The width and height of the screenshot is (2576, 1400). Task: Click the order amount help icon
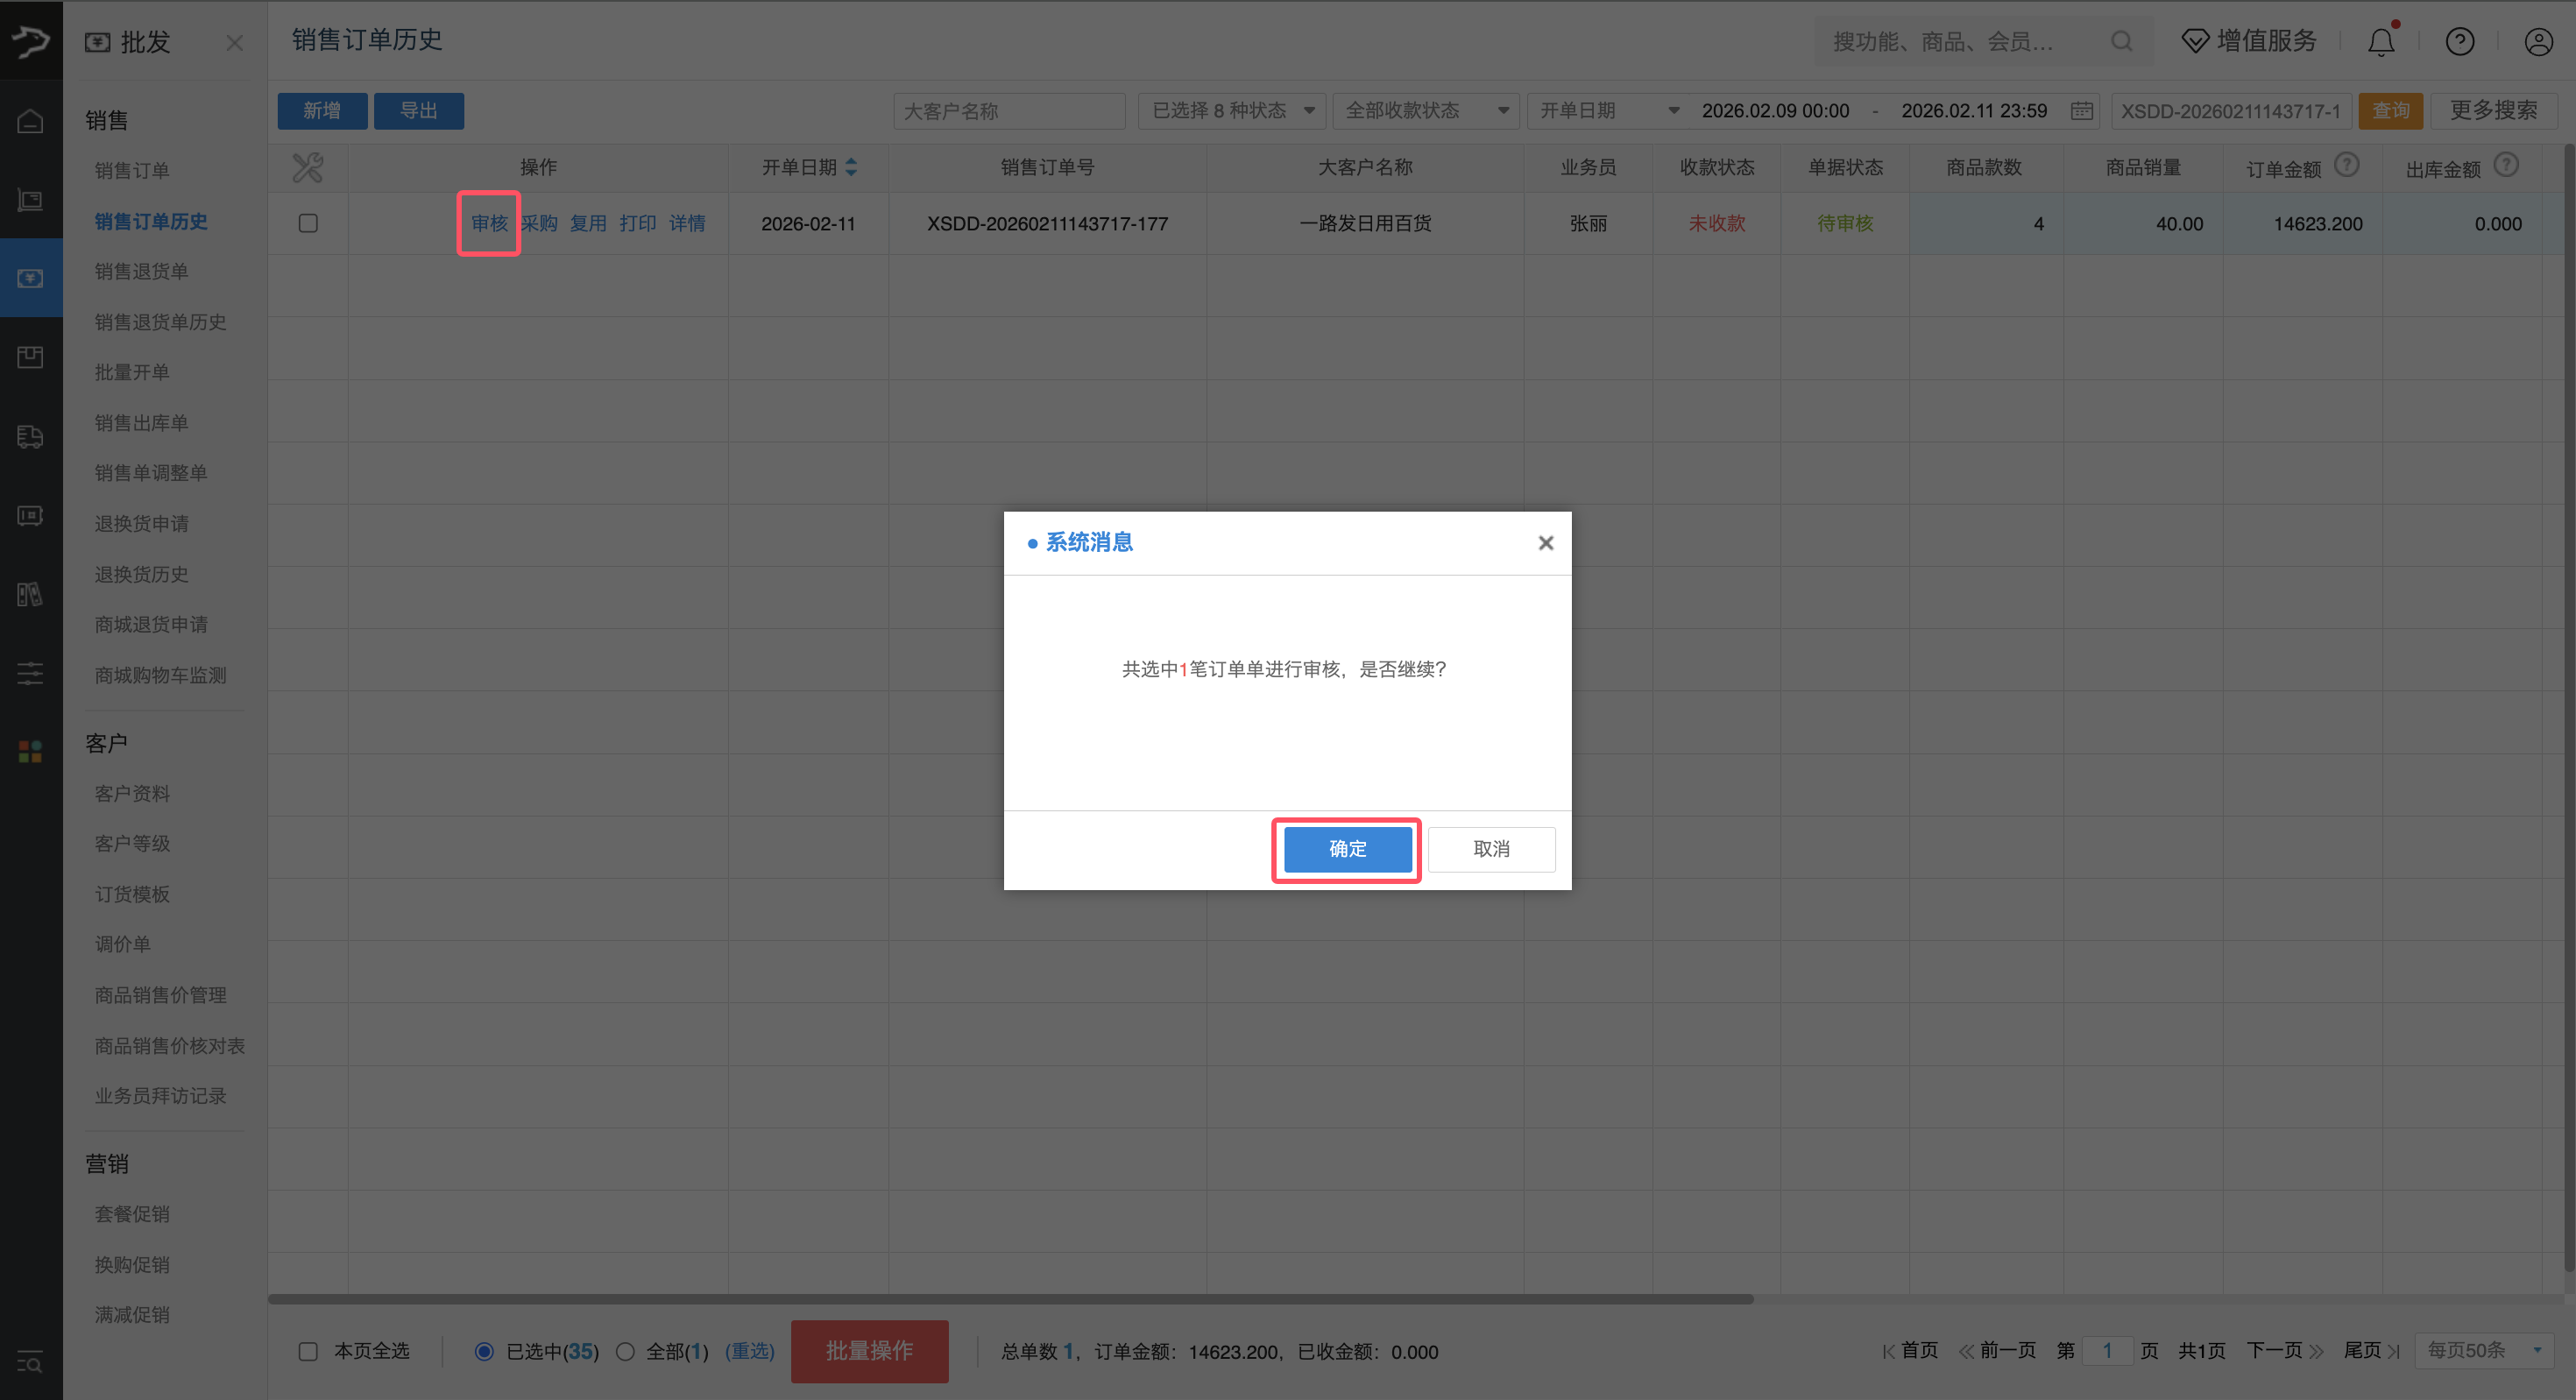point(2346,165)
